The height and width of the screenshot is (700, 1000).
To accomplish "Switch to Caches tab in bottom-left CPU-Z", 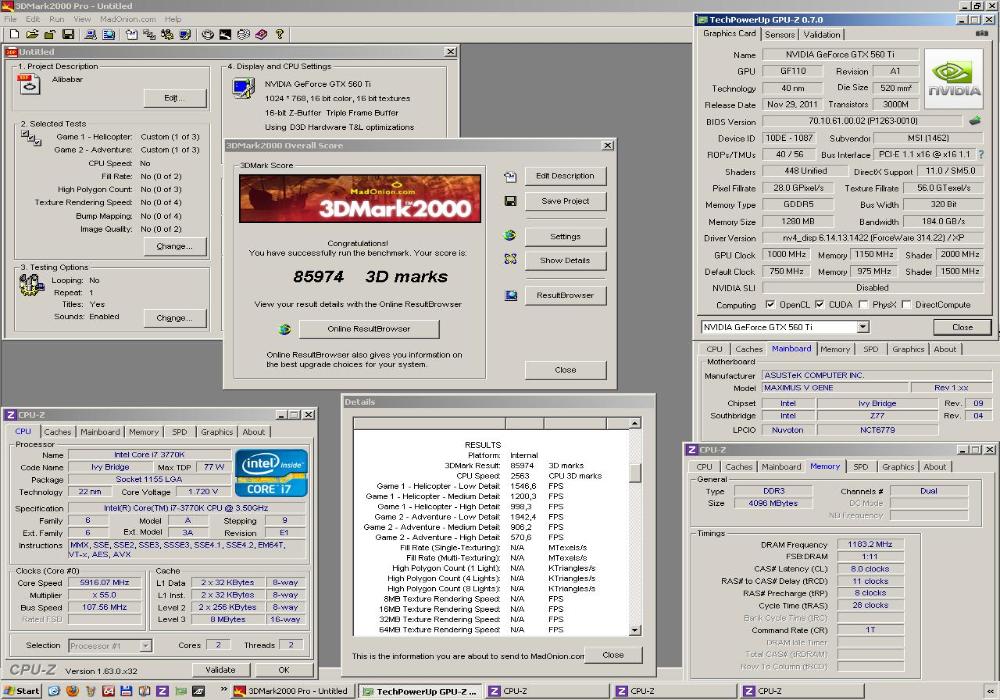I will tap(57, 432).
